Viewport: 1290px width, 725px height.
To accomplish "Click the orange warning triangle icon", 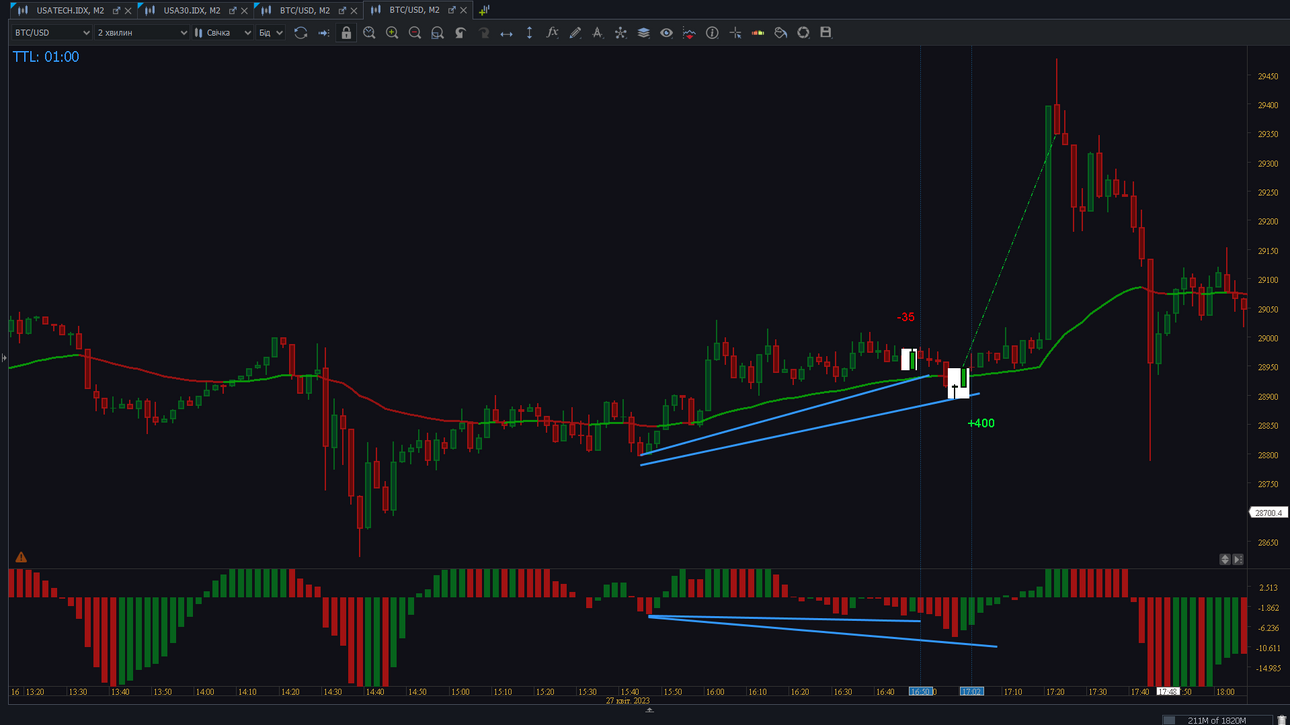I will click(21, 557).
